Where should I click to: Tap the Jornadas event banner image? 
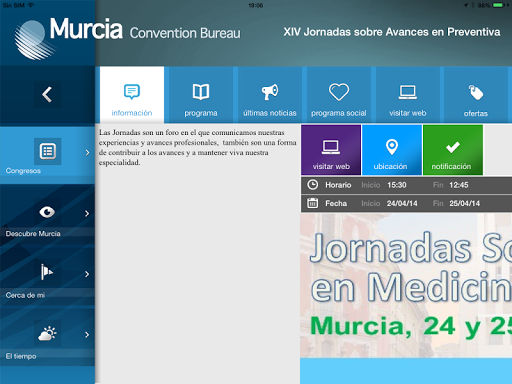tap(406, 286)
